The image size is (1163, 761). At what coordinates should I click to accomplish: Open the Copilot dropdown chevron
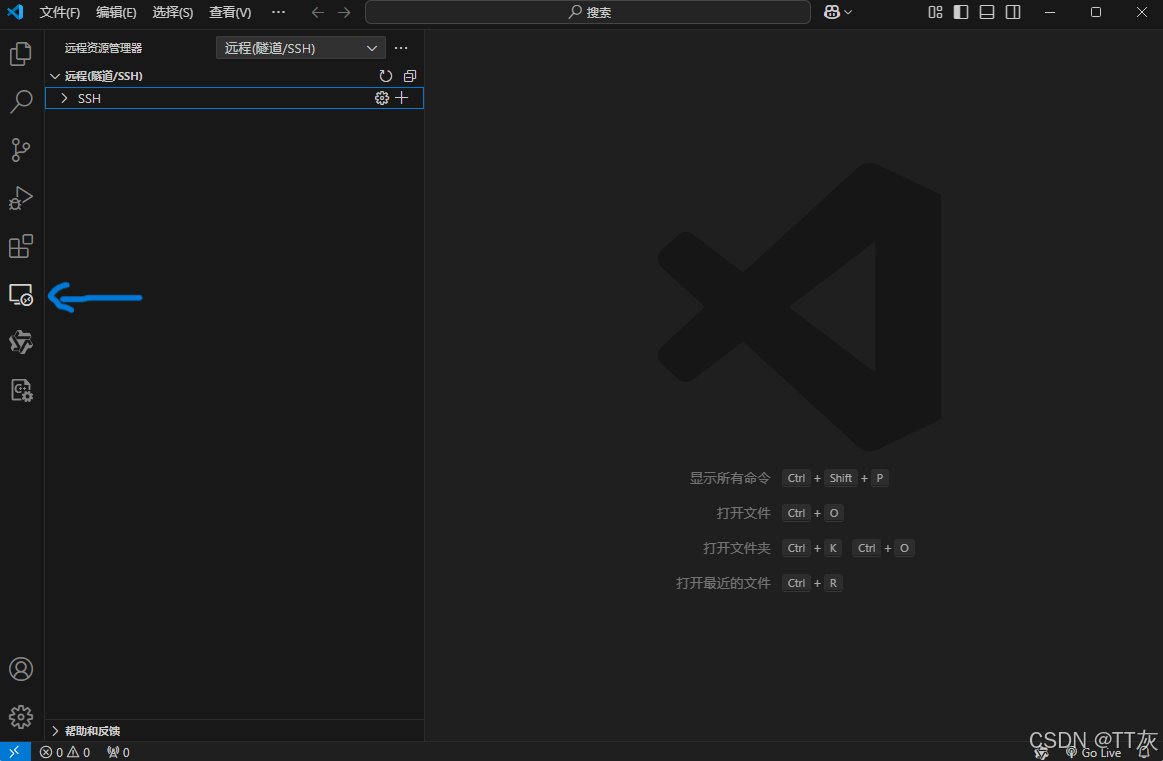pyautogui.click(x=849, y=12)
